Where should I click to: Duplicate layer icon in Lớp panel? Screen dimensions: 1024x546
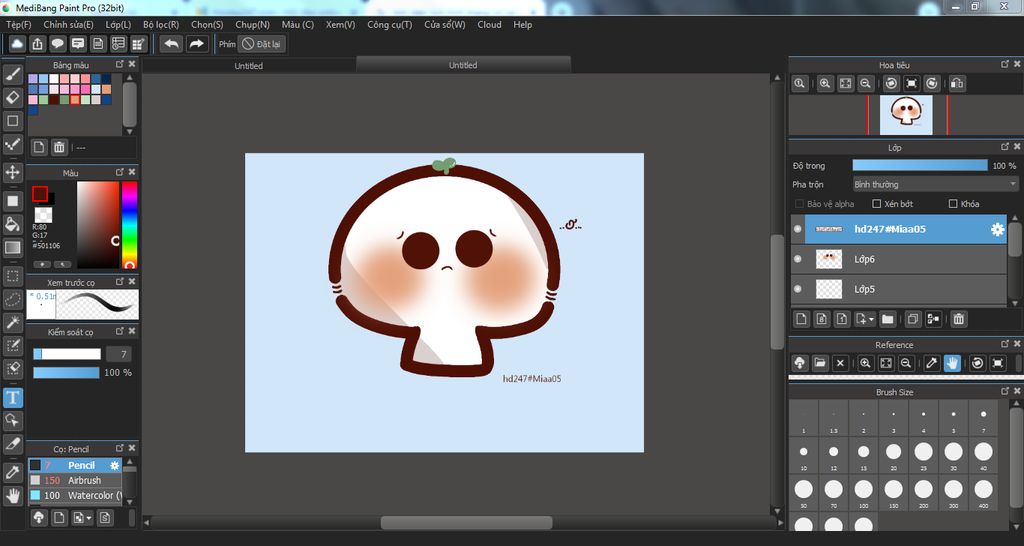913,319
